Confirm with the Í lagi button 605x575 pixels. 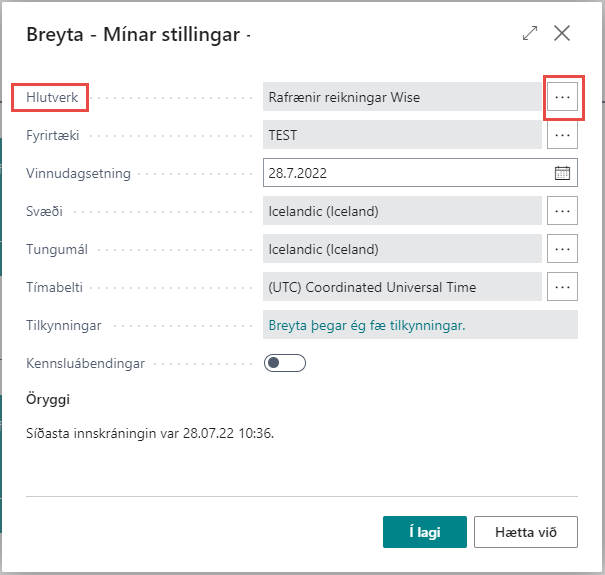tap(424, 532)
